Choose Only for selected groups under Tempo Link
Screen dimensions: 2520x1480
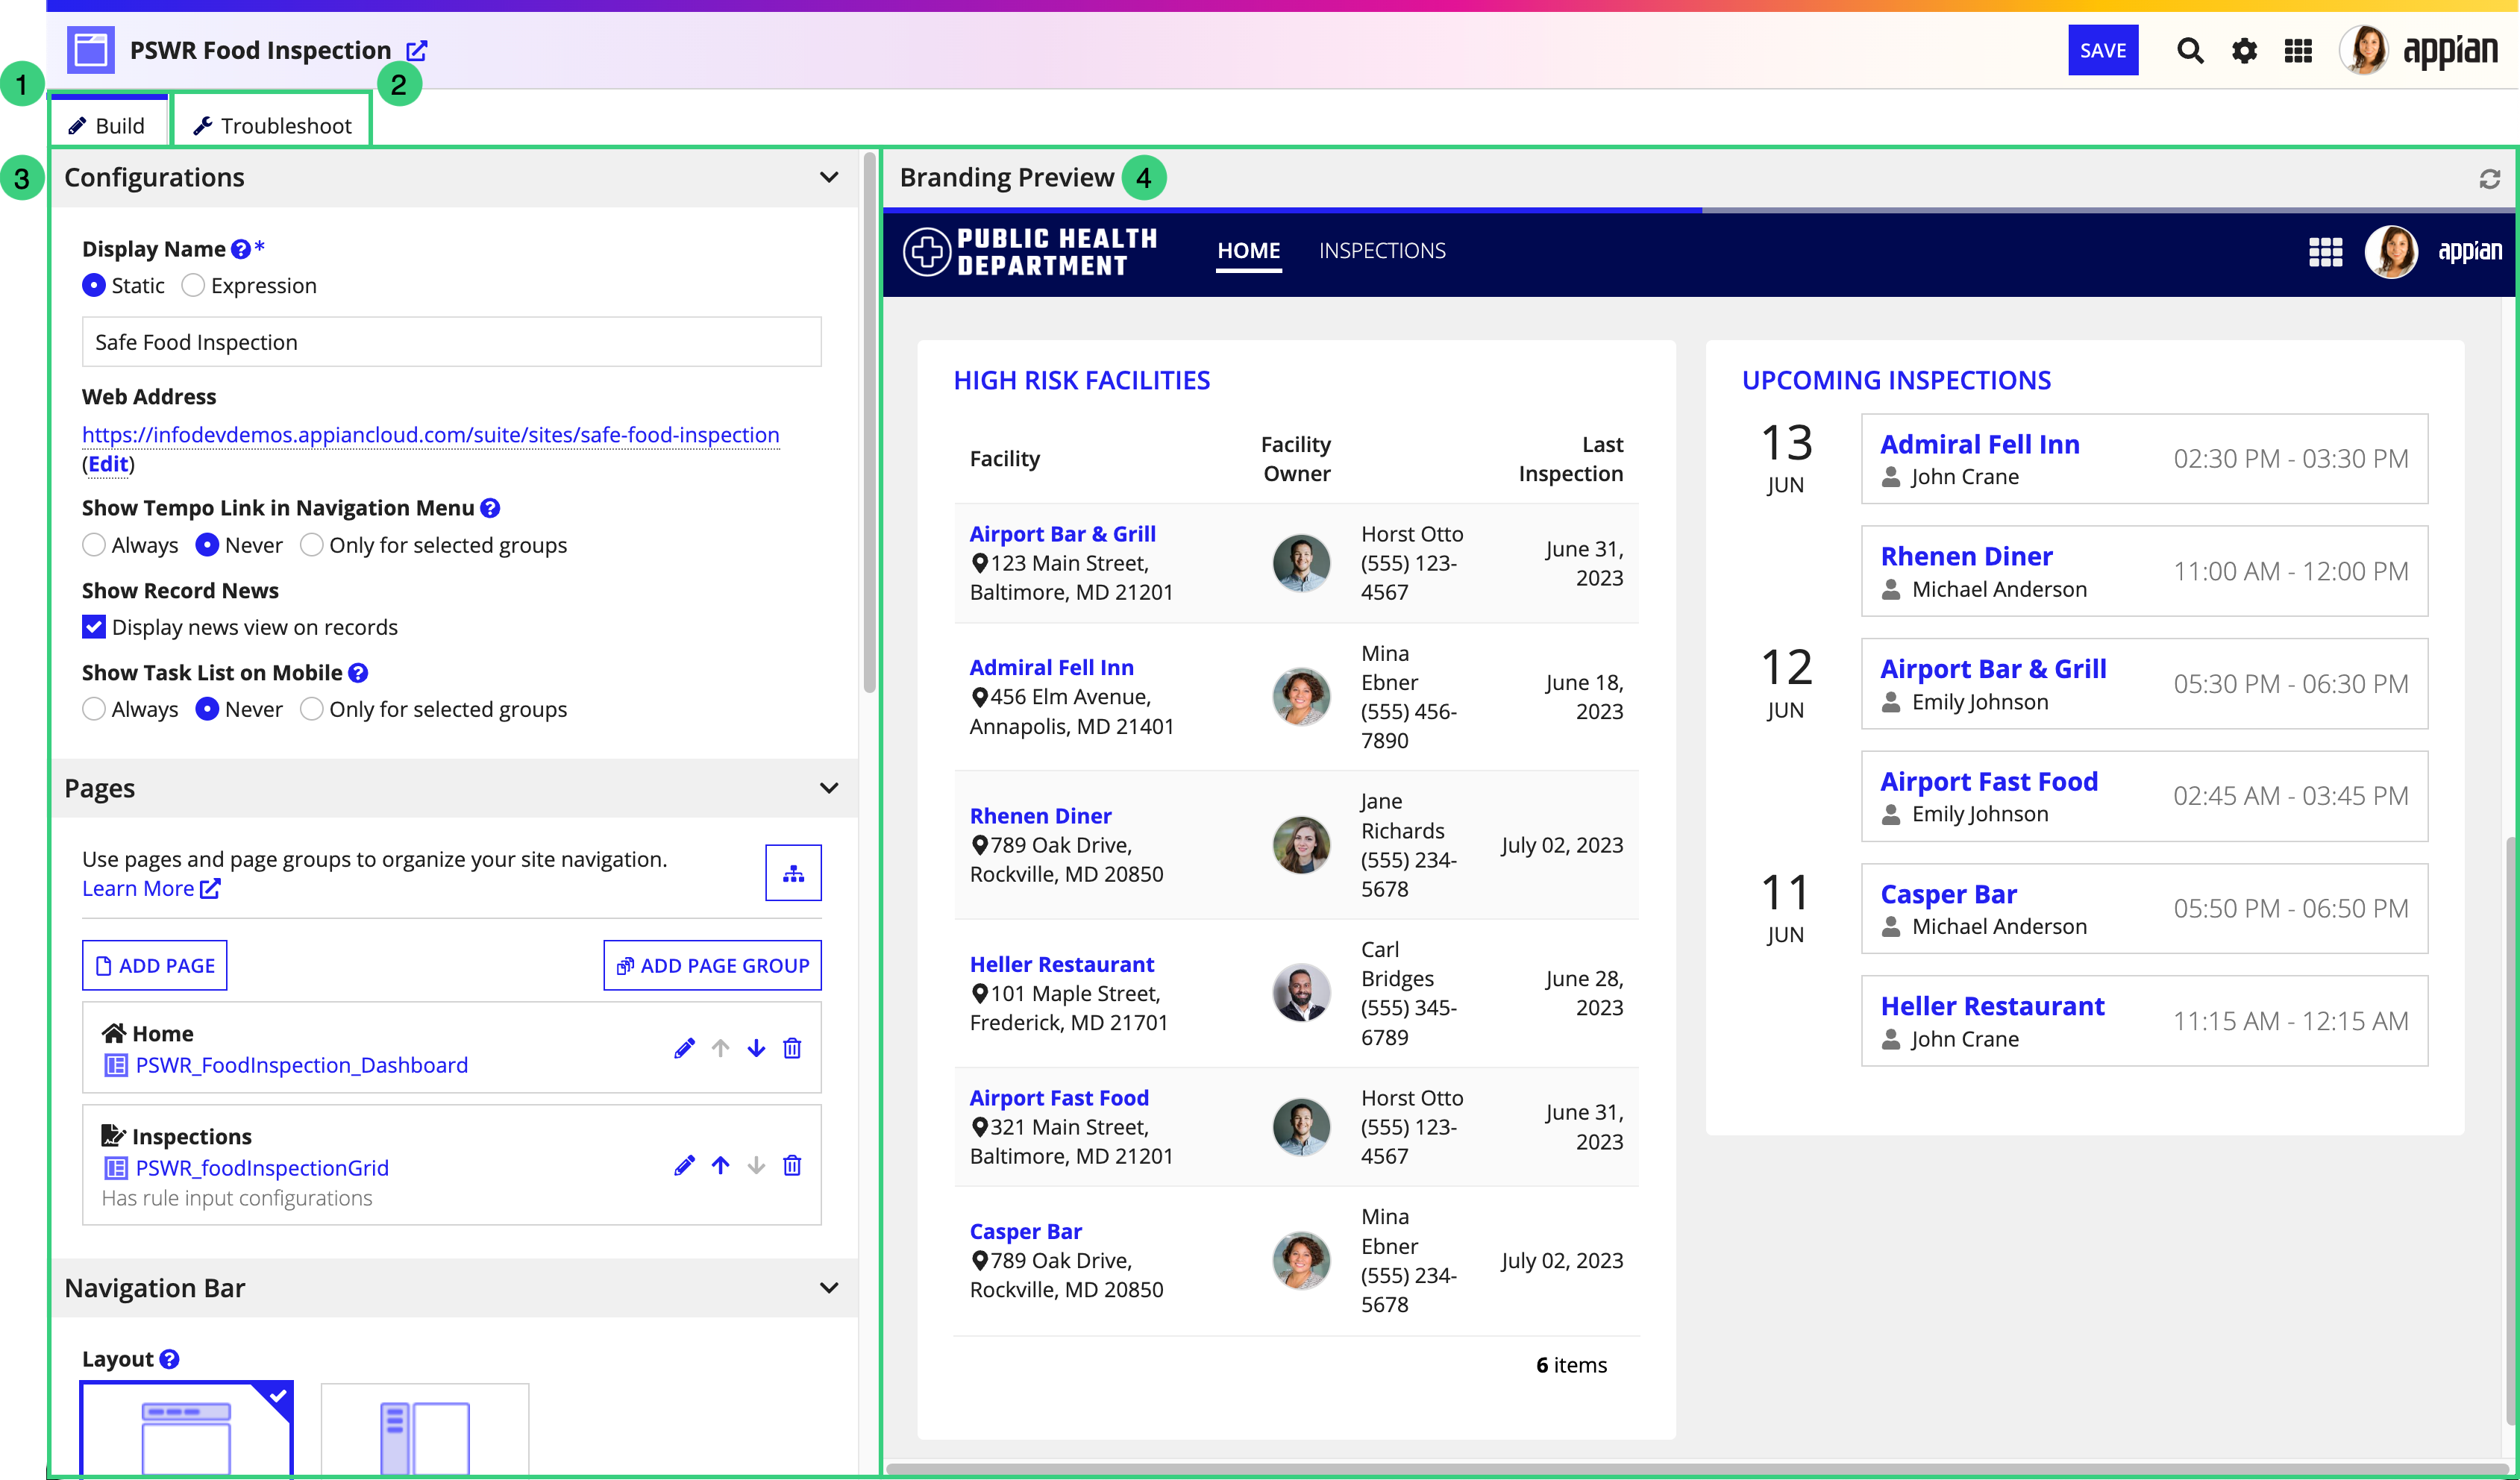tap(311, 545)
